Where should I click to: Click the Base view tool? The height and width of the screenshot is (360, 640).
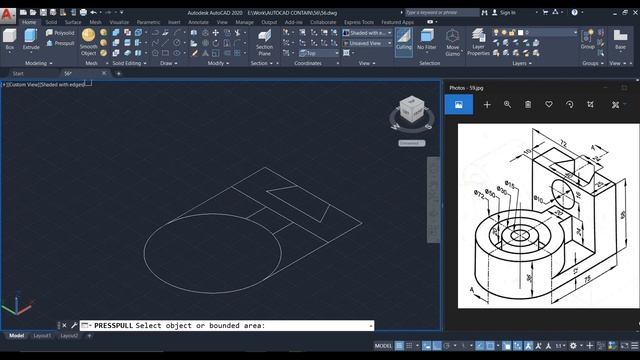pyautogui.click(x=620, y=40)
